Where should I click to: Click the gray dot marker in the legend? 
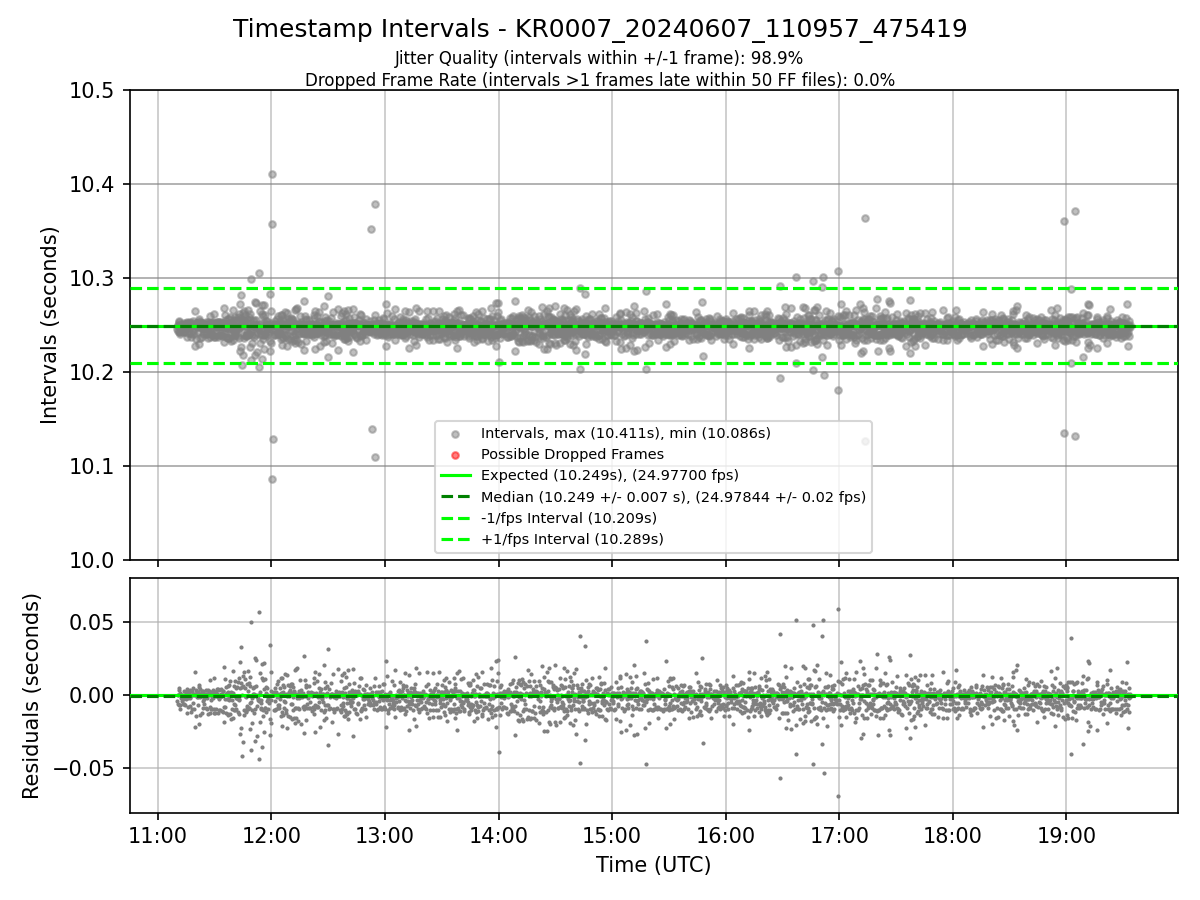pyautogui.click(x=456, y=434)
